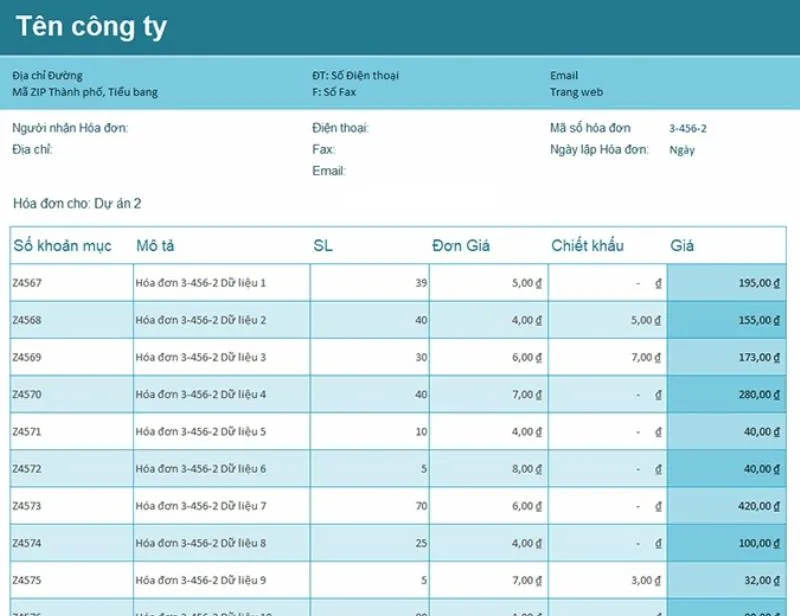Click item number cell Z4567
The image size is (800, 616).
[27, 283]
